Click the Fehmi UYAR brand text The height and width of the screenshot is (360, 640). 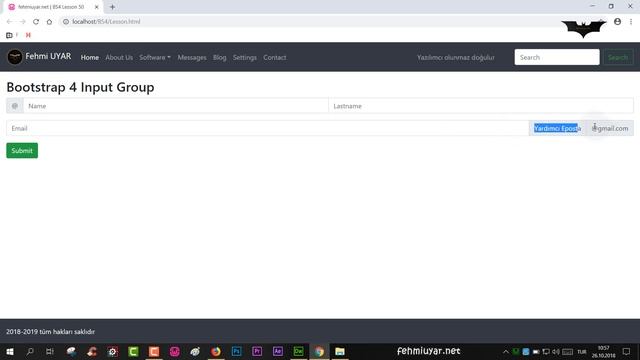tap(48, 56)
